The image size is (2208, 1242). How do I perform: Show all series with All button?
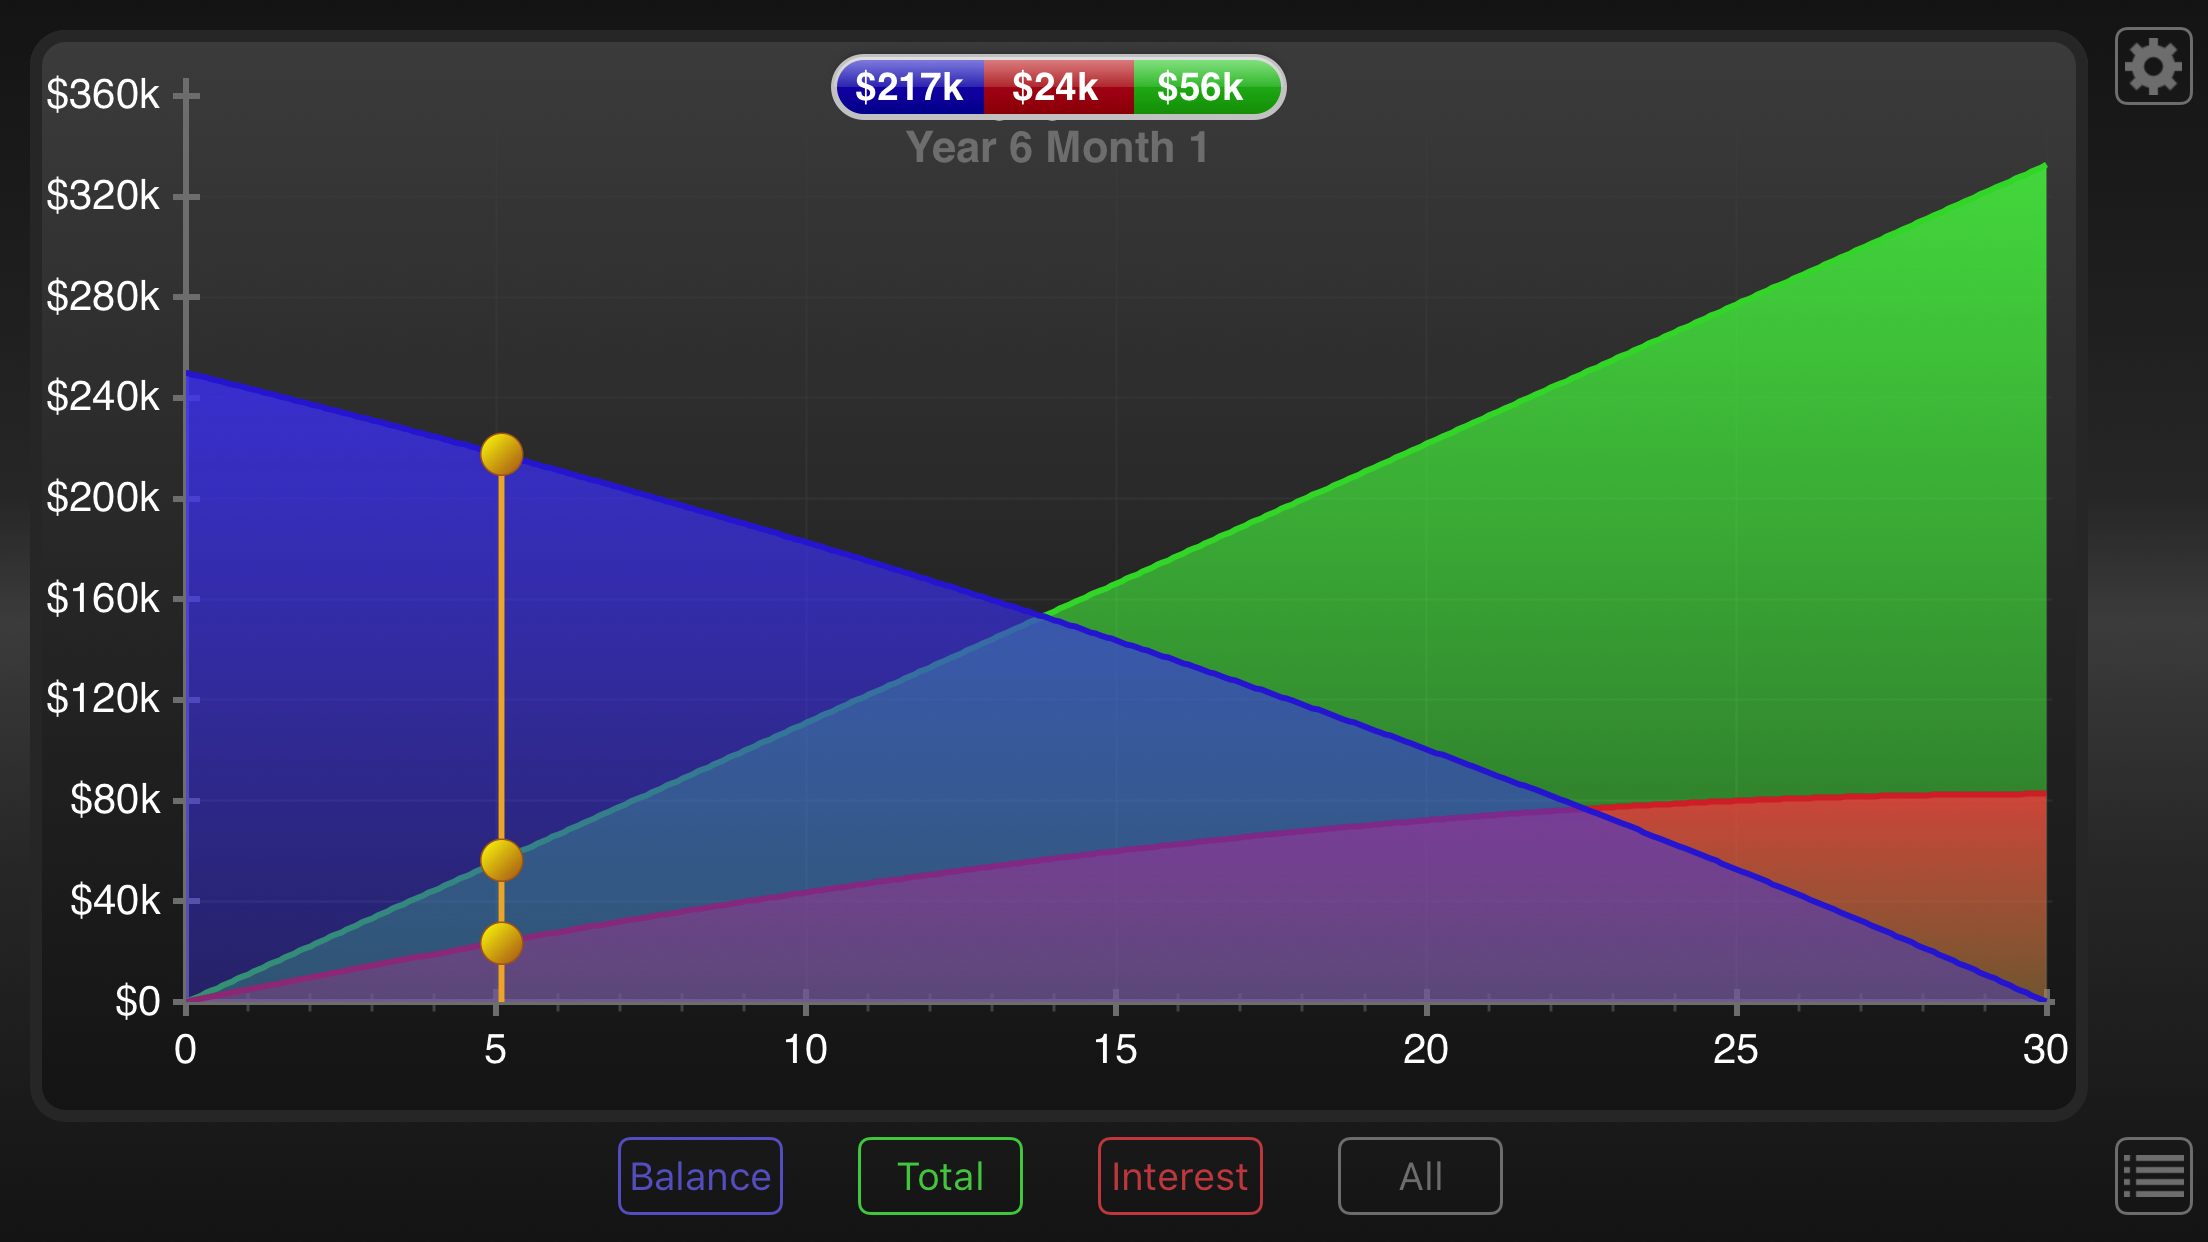1420,1176
